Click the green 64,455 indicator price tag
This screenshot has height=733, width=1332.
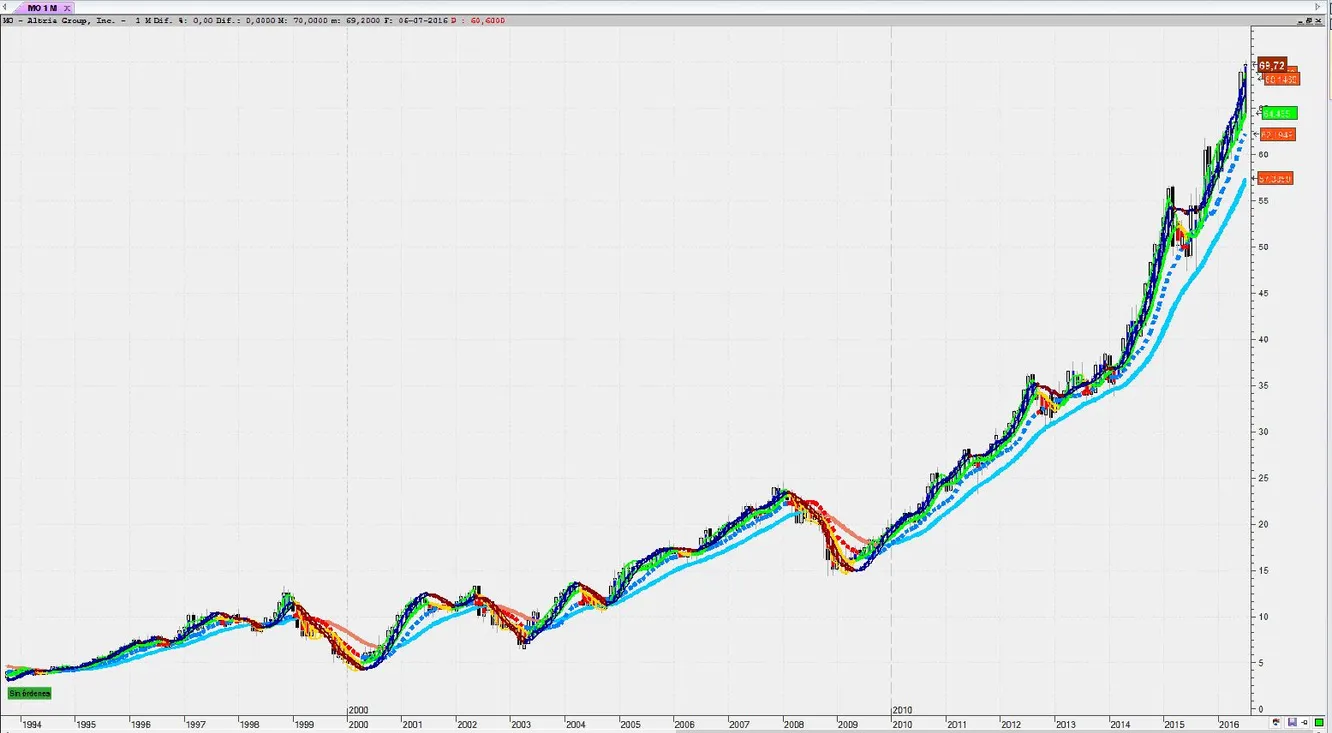coord(1278,113)
